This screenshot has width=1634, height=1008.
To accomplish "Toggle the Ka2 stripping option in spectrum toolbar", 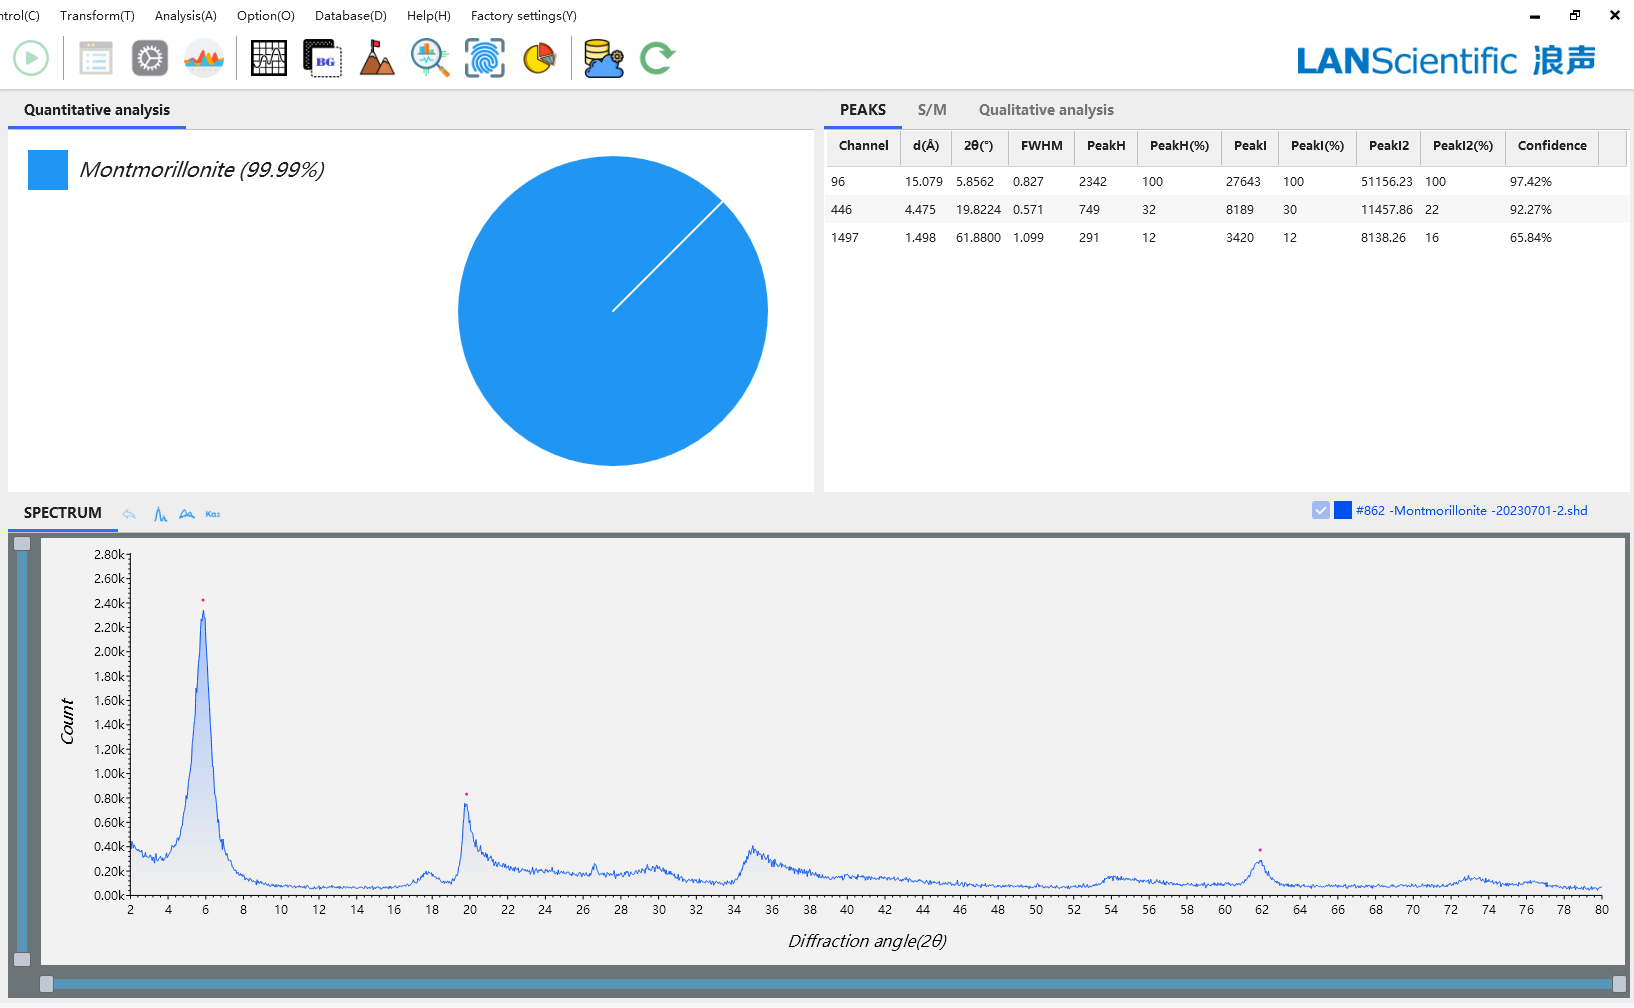I will click(212, 513).
